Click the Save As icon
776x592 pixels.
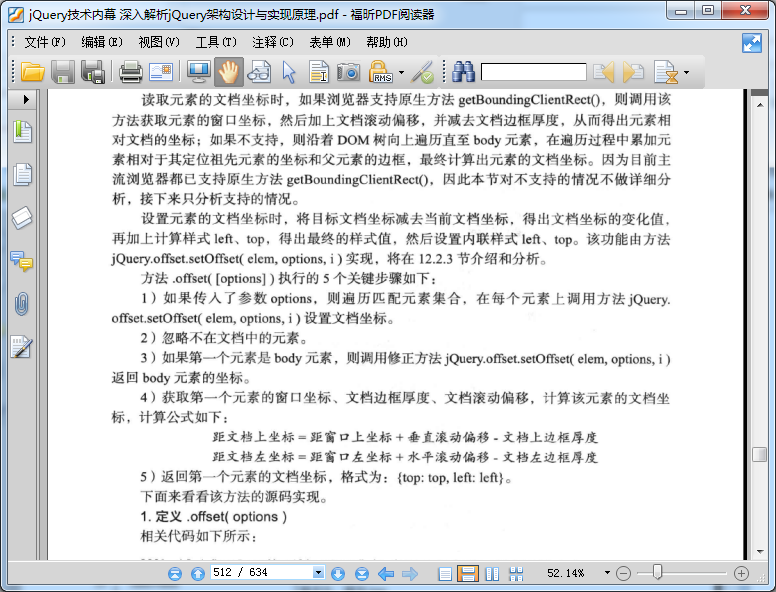[93, 72]
